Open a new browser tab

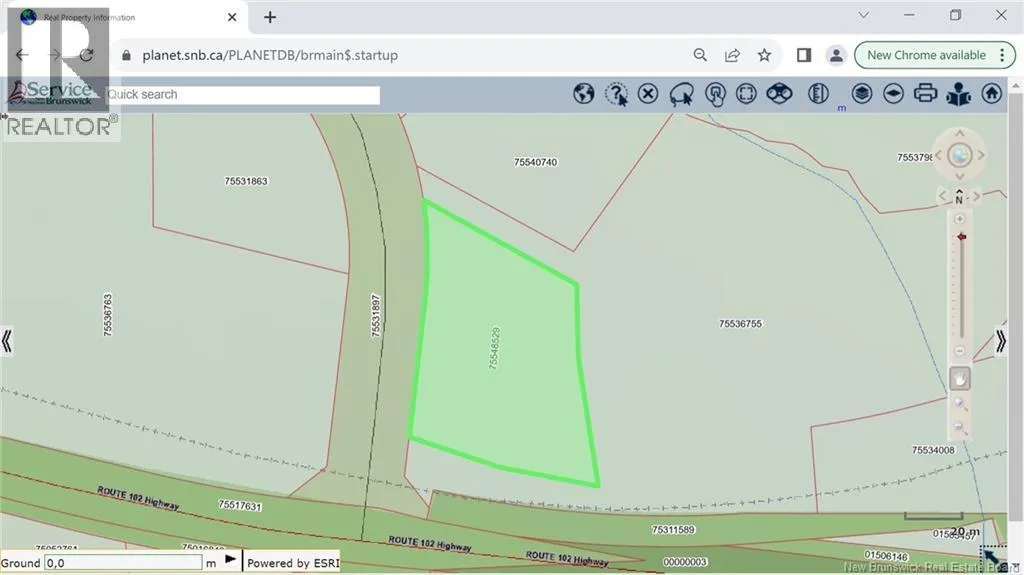tap(270, 17)
